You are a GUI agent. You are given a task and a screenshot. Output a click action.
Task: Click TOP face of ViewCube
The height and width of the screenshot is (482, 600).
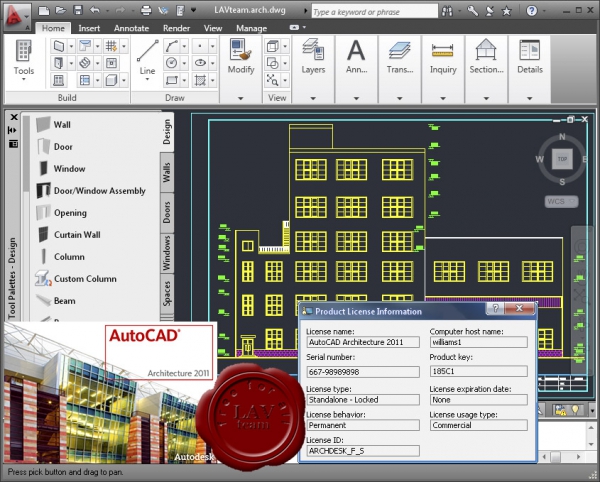[x=562, y=159]
